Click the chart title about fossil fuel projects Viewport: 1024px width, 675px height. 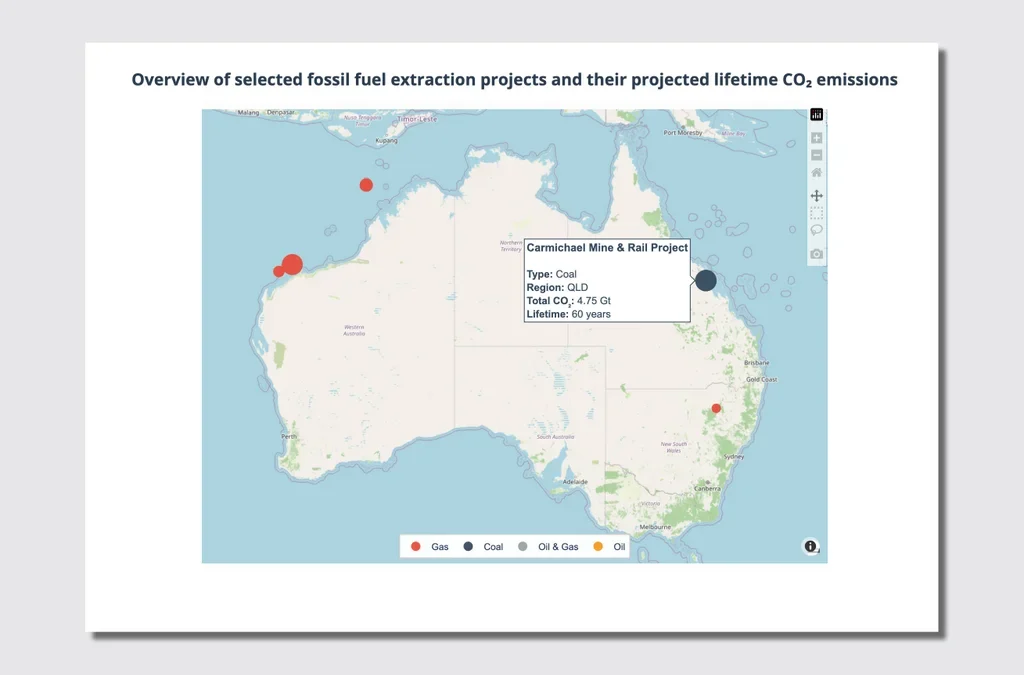click(x=515, y=80)
